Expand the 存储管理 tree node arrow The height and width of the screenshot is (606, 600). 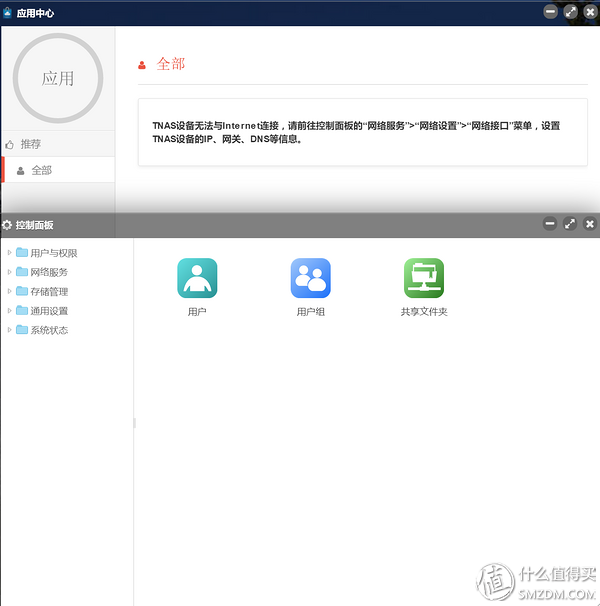pos(9,291)
